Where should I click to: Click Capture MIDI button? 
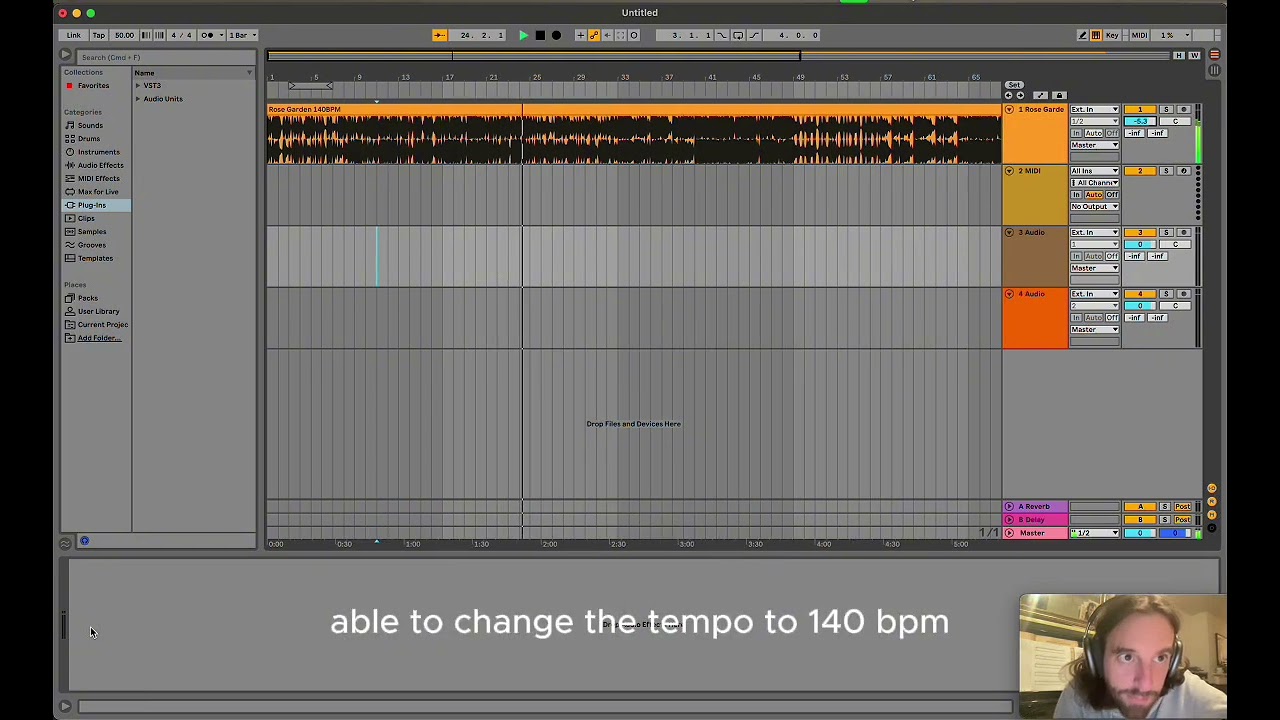620,35
